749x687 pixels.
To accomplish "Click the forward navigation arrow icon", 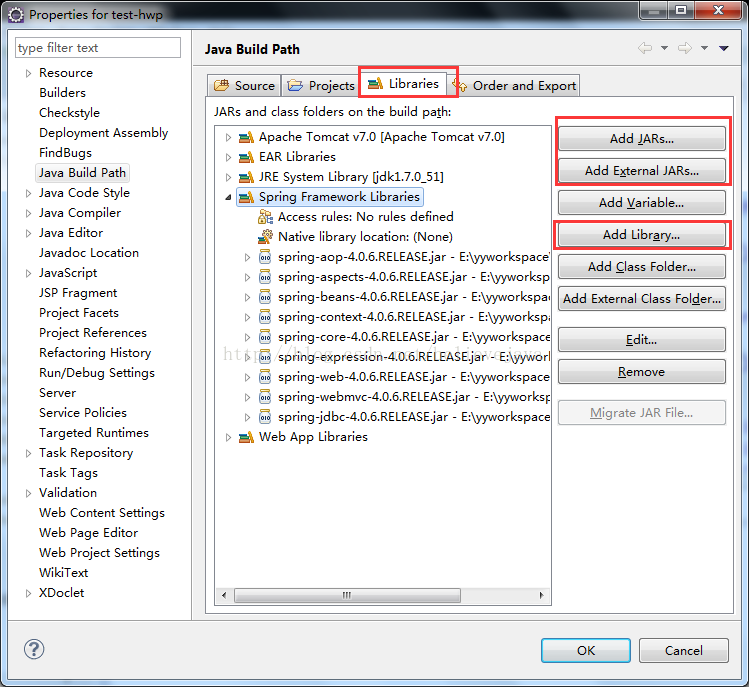I will coord(685,48).
